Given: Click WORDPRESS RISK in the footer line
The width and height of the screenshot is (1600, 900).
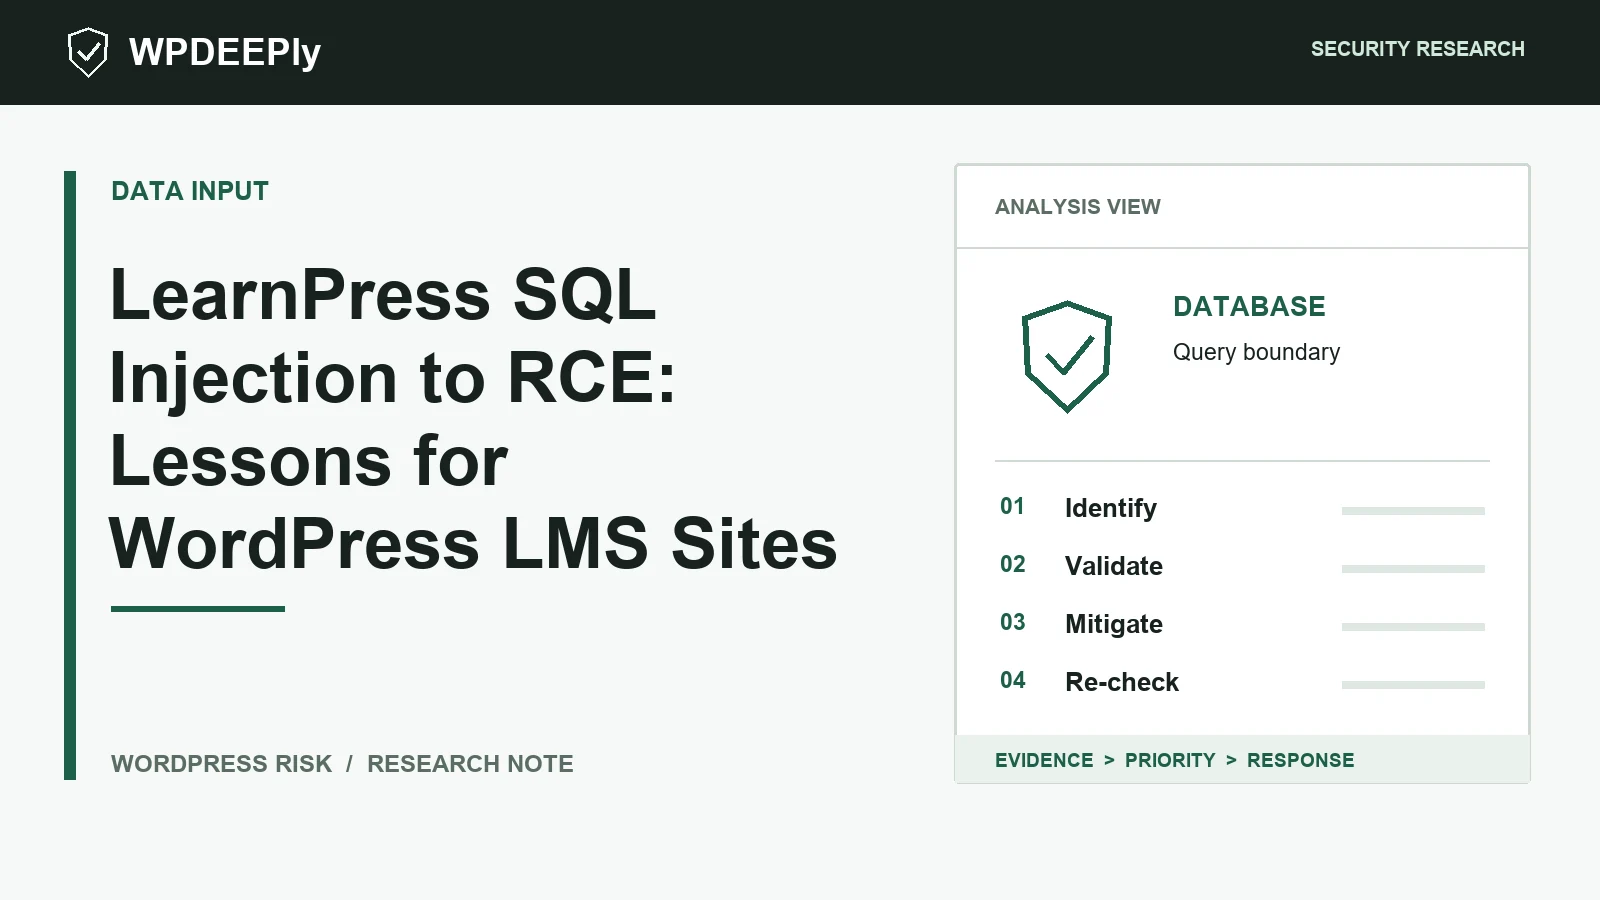Looking at the screenshot, I should click(221, 764).
